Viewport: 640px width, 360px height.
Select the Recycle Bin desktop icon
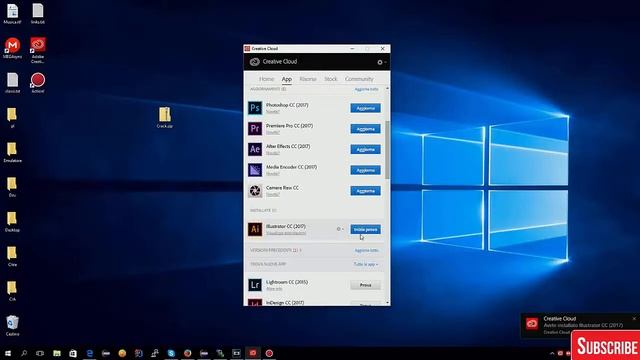pos(12,325)
